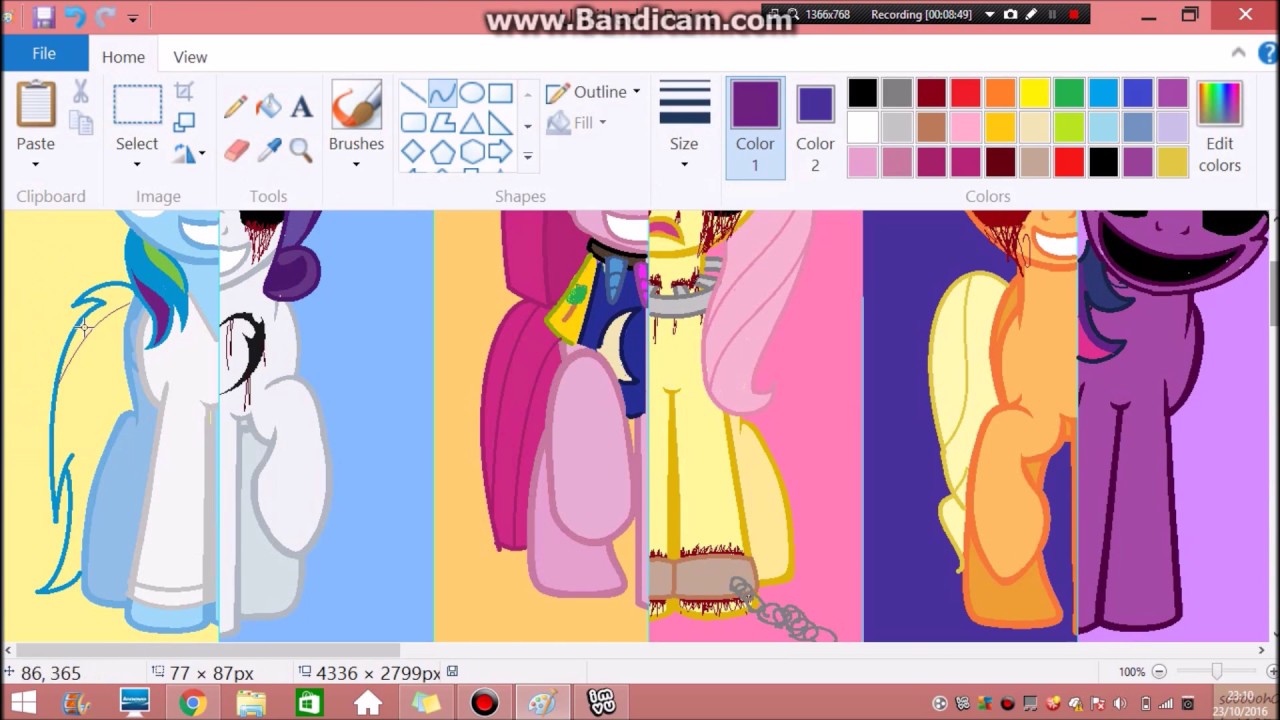This screenshot has height=720, width=1280.
Task: Choose the Diamond shape
Action: 413,152
